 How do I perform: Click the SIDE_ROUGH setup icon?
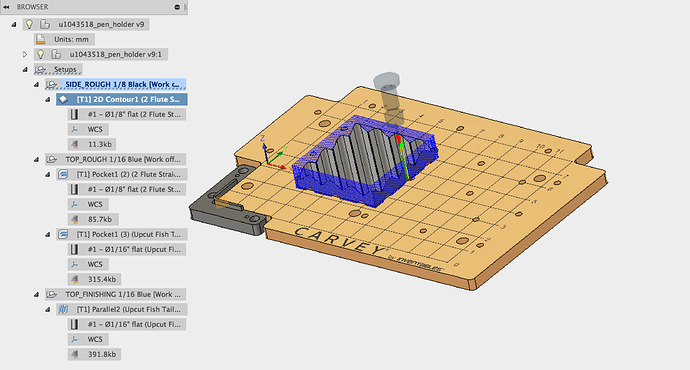(52, 84)
